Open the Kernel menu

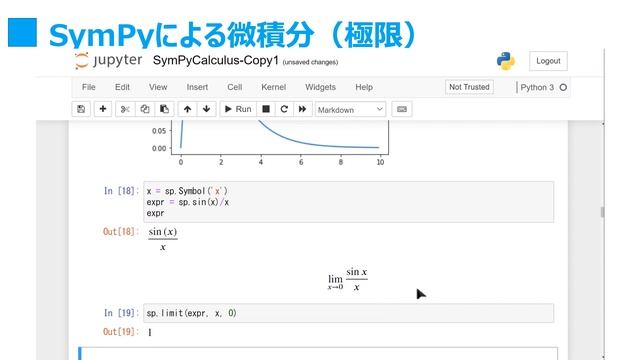tap(273, 87)
